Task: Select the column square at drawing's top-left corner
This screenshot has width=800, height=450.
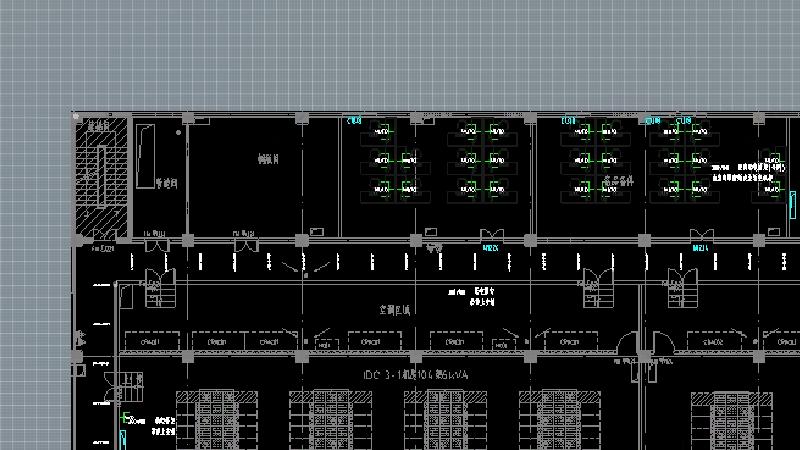Action: pos(76,117)
